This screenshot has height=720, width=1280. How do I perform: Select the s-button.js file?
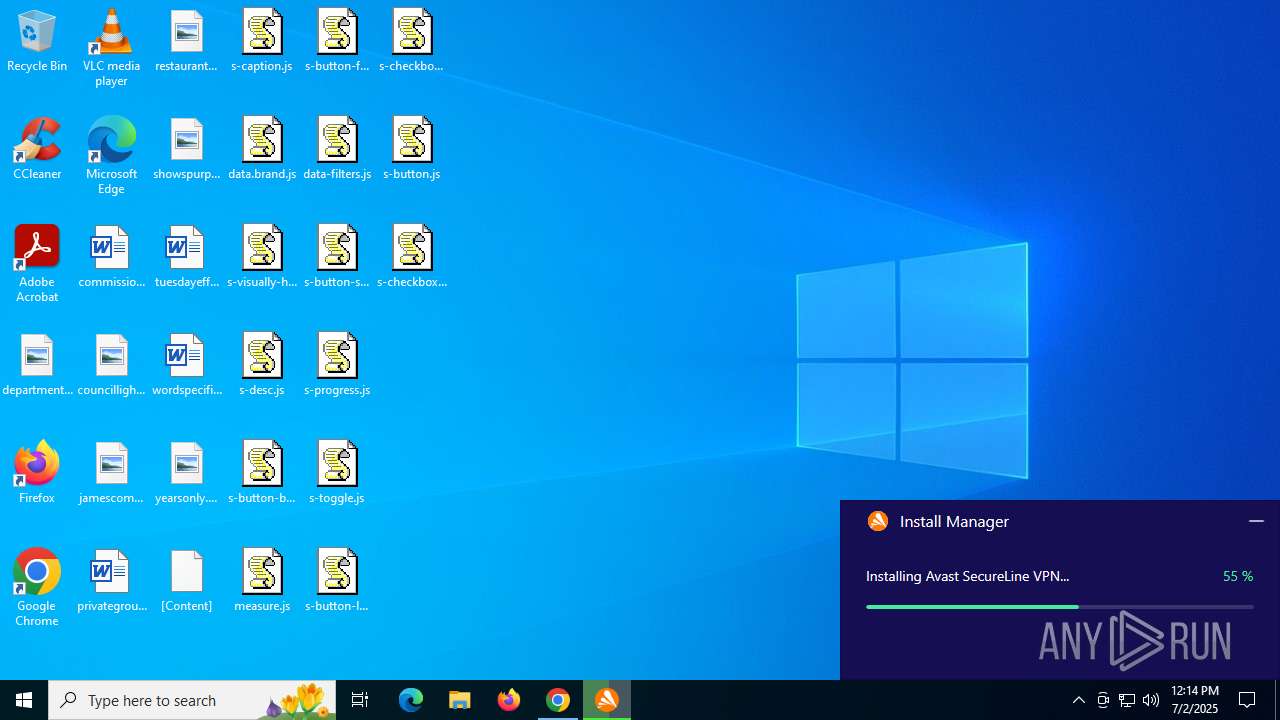(411, 149)
